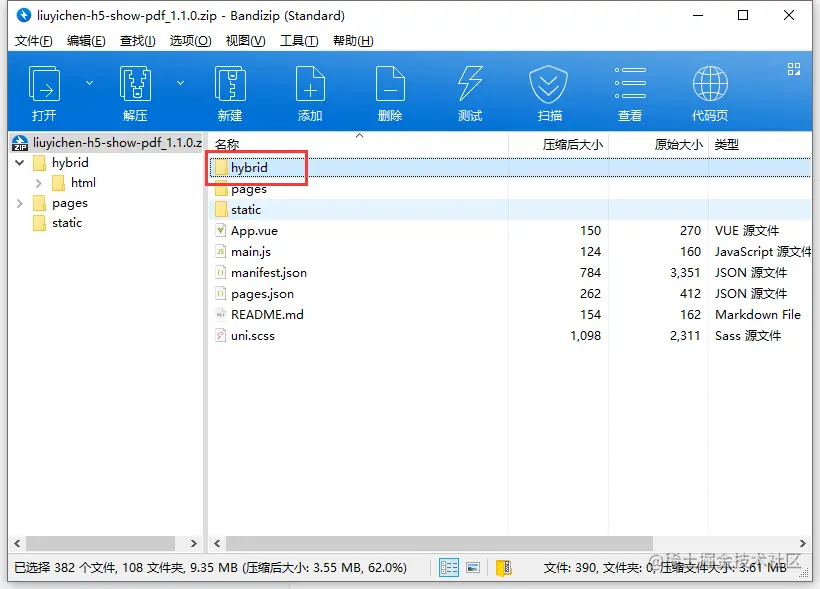This screenshot has width=820, height=589.
Task: Click the 新建 (New archive) toolbar icon
Action: pos(230,84)
